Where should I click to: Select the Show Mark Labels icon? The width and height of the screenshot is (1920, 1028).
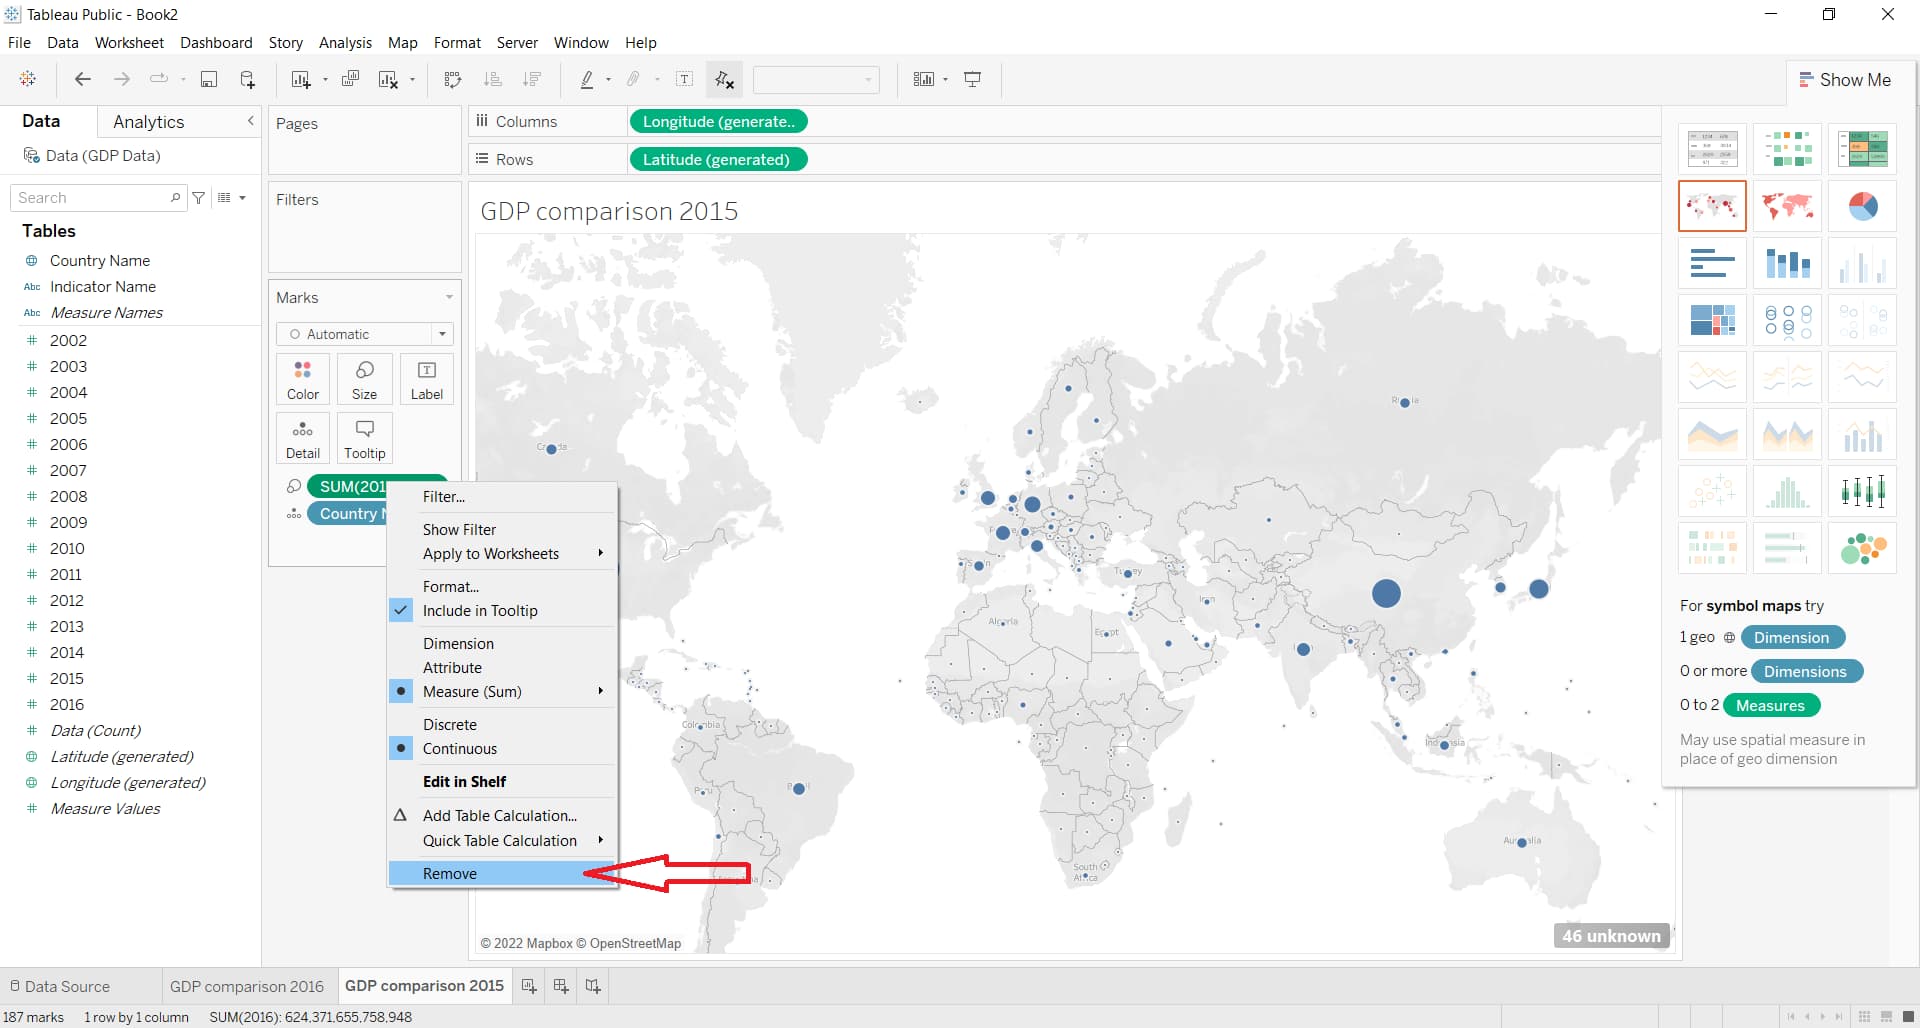685,79
